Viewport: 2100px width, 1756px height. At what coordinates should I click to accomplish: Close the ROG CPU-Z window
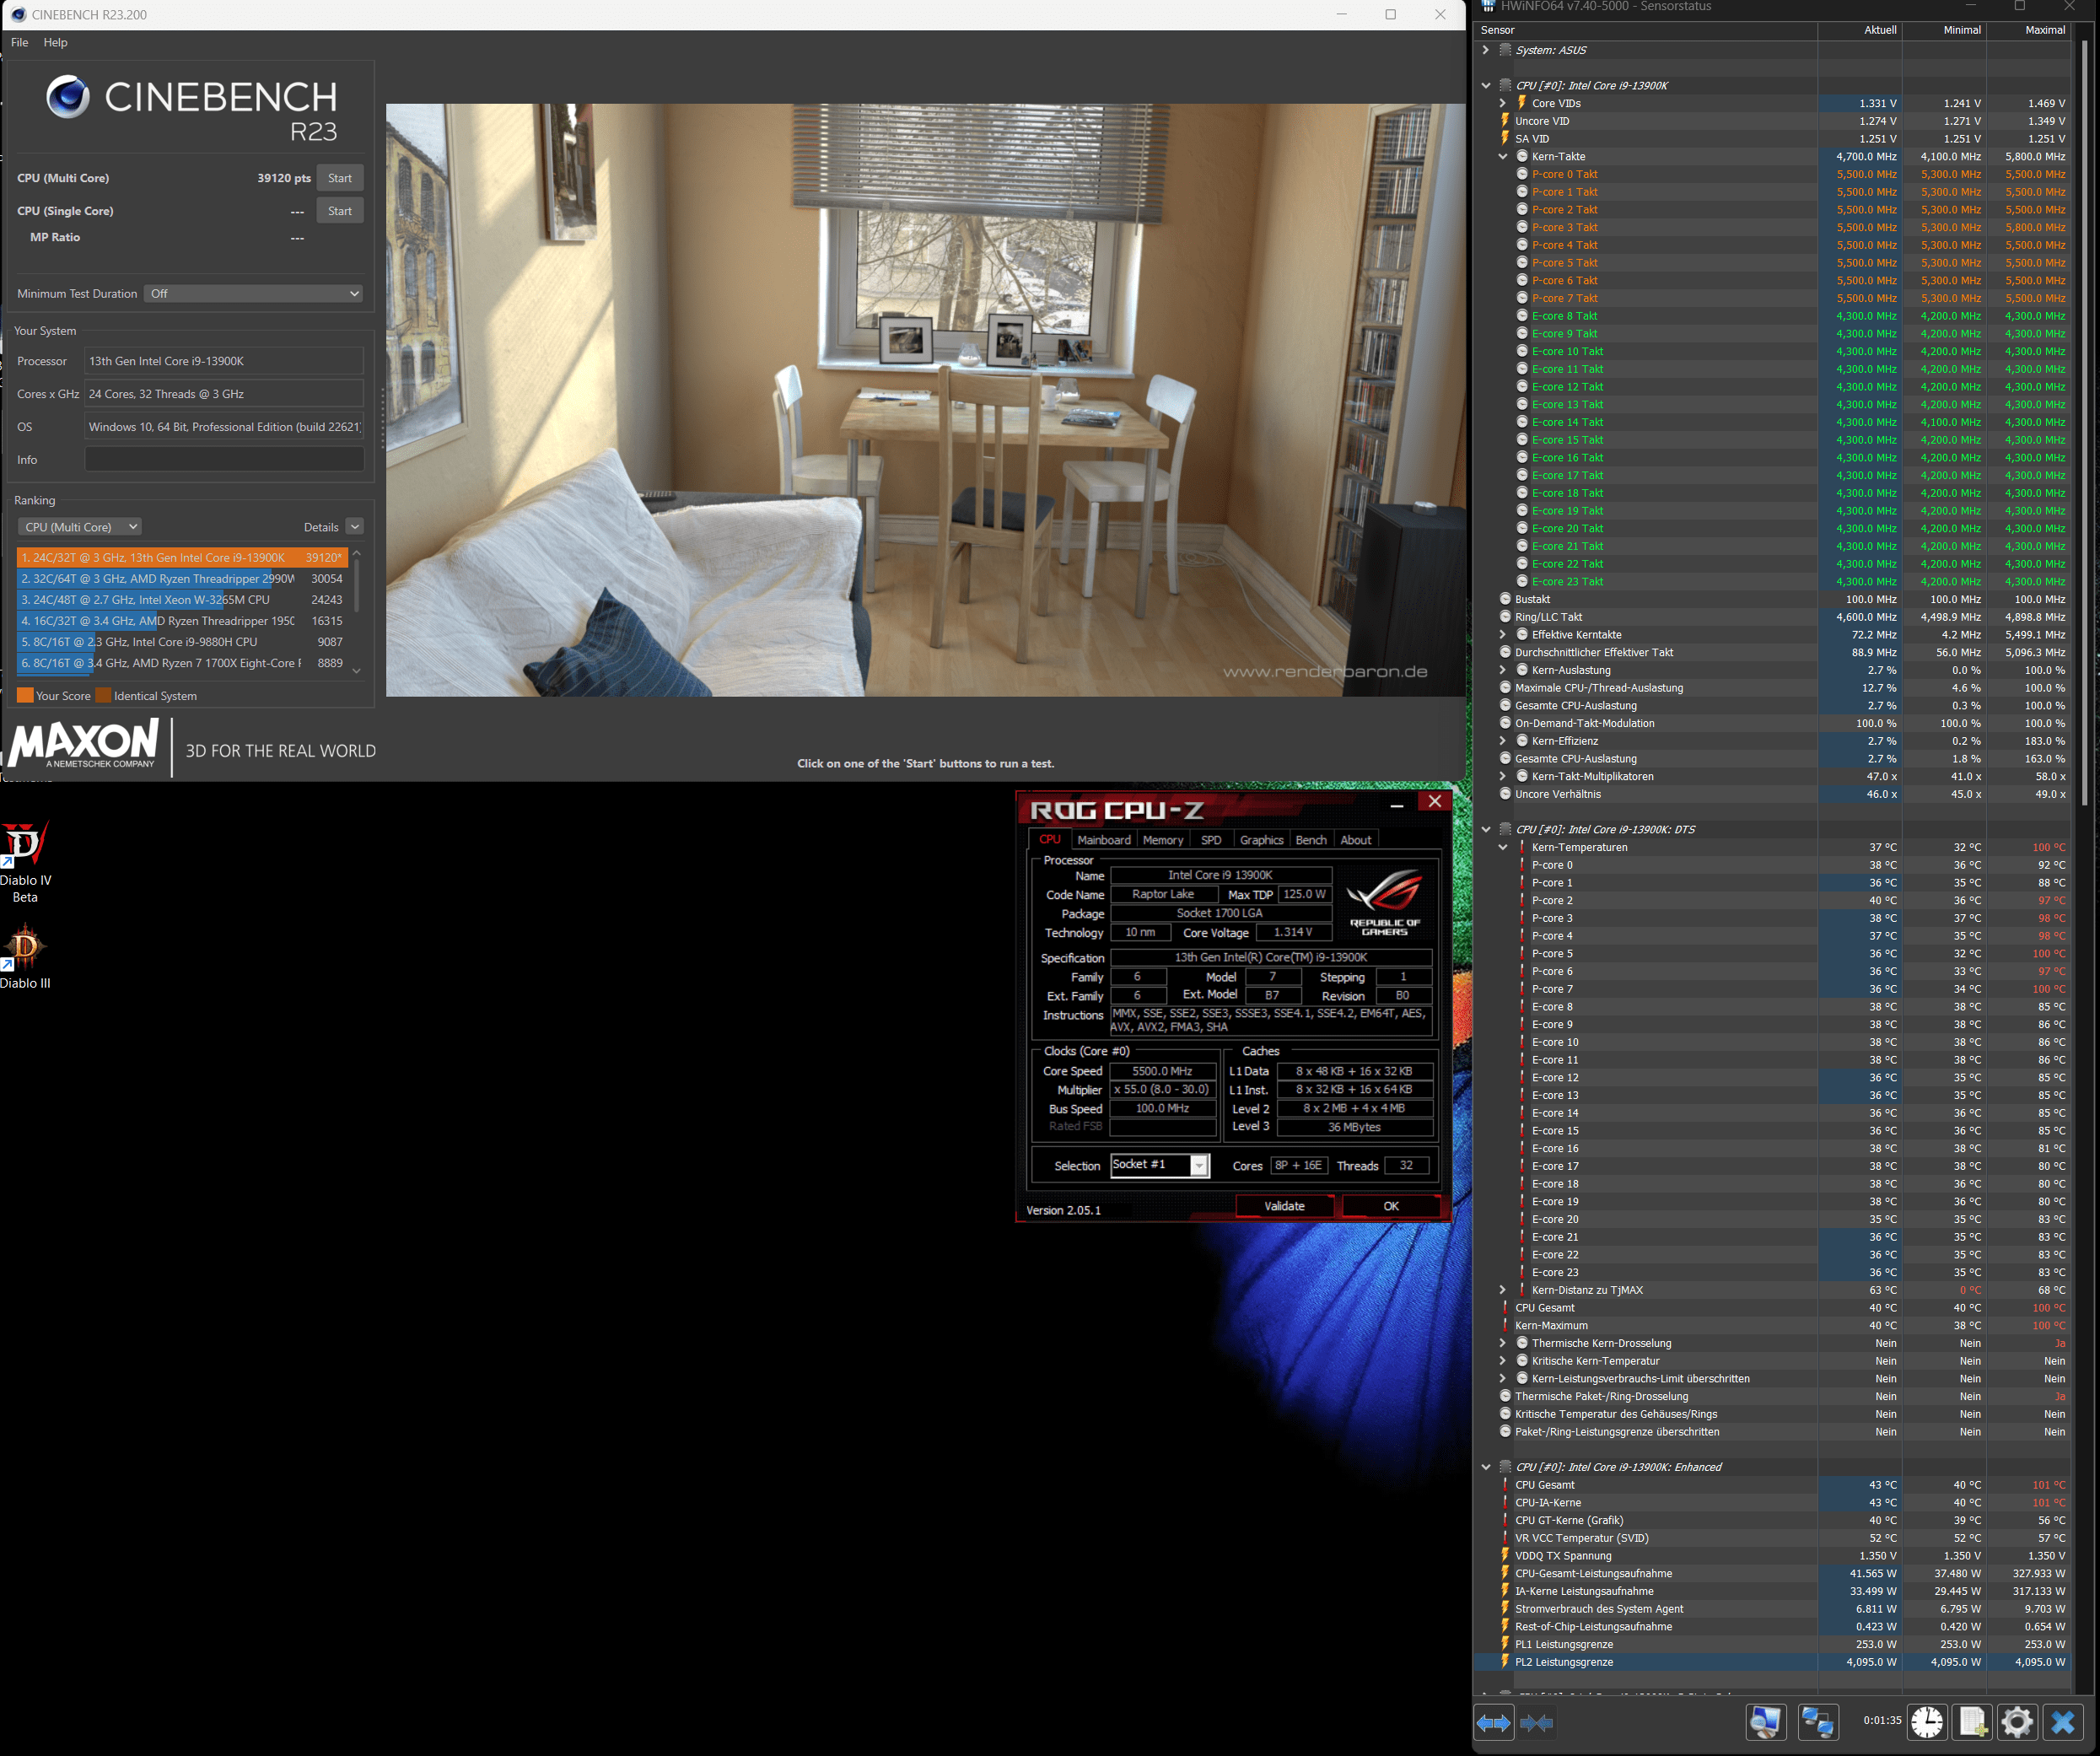[1435, 802]
